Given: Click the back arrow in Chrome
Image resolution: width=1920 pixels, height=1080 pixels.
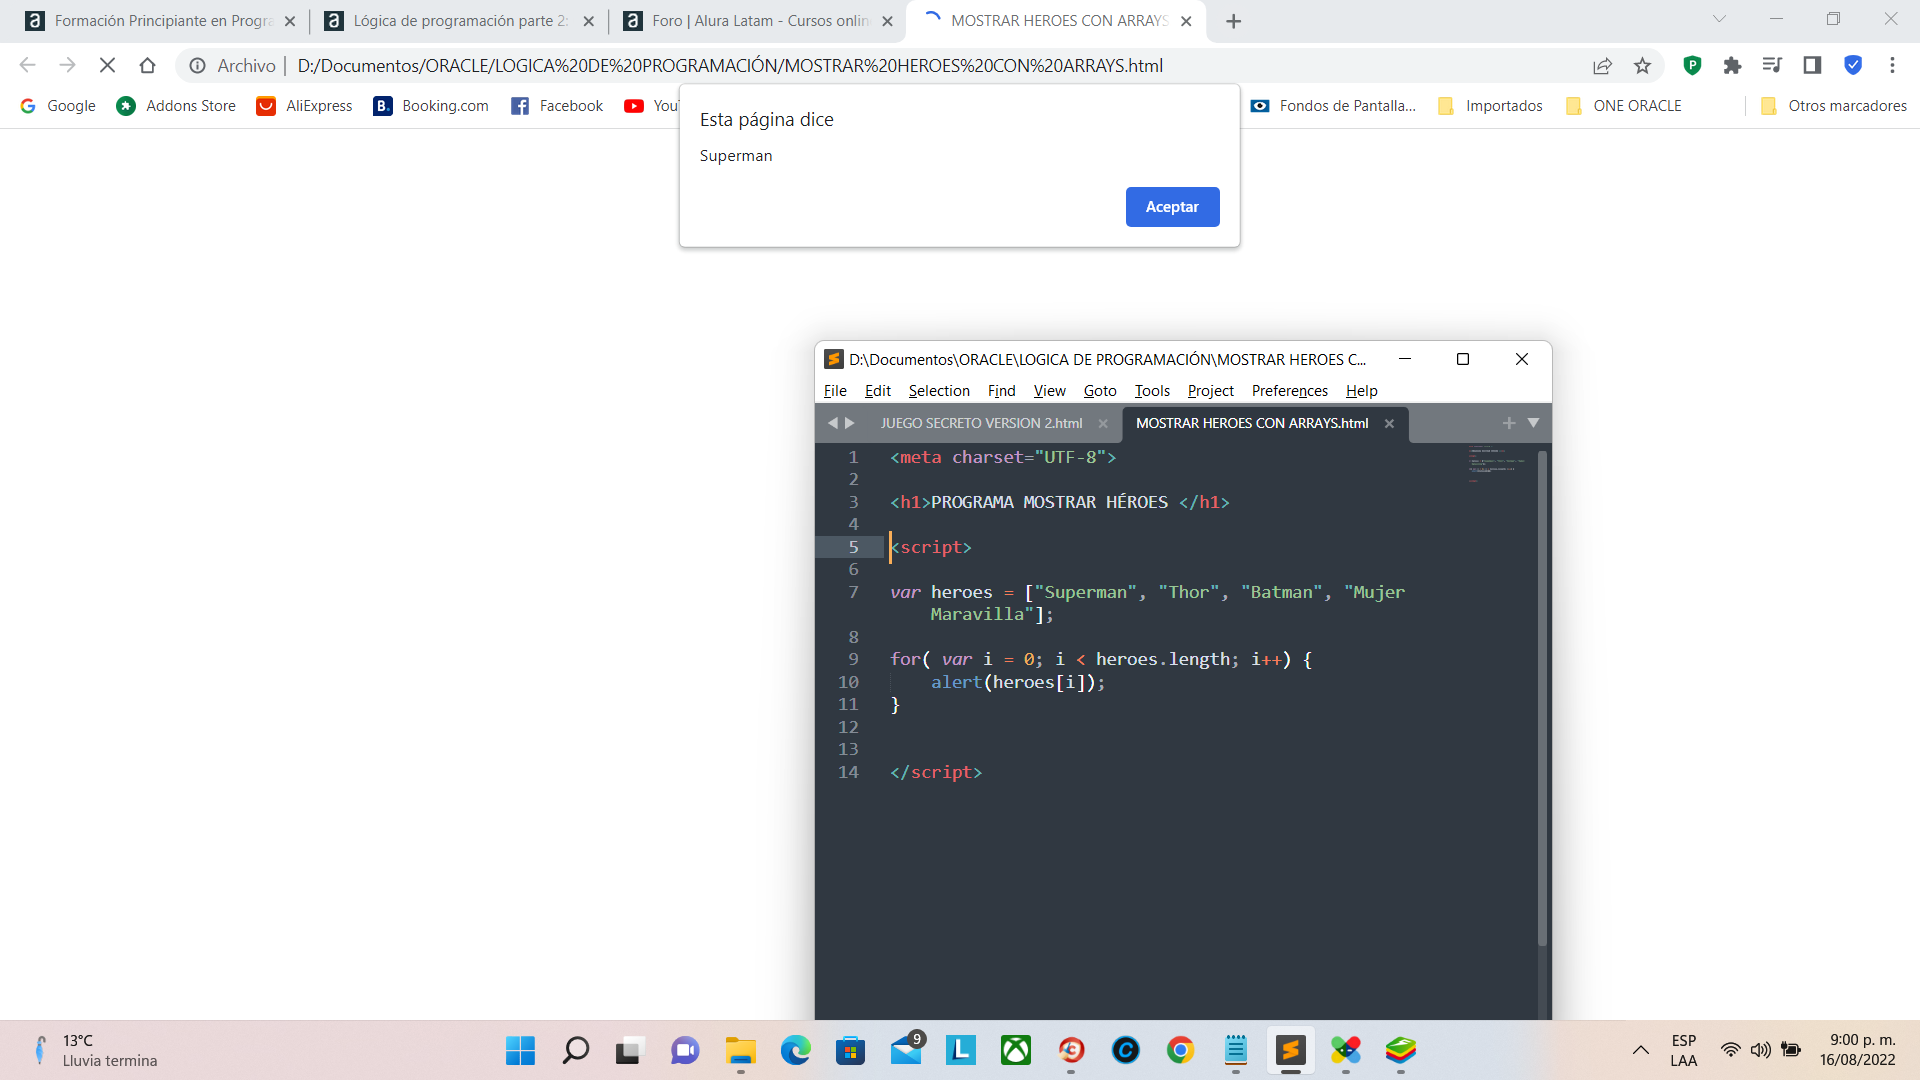Looking at the screenshot, I should [x=27, y=65].
